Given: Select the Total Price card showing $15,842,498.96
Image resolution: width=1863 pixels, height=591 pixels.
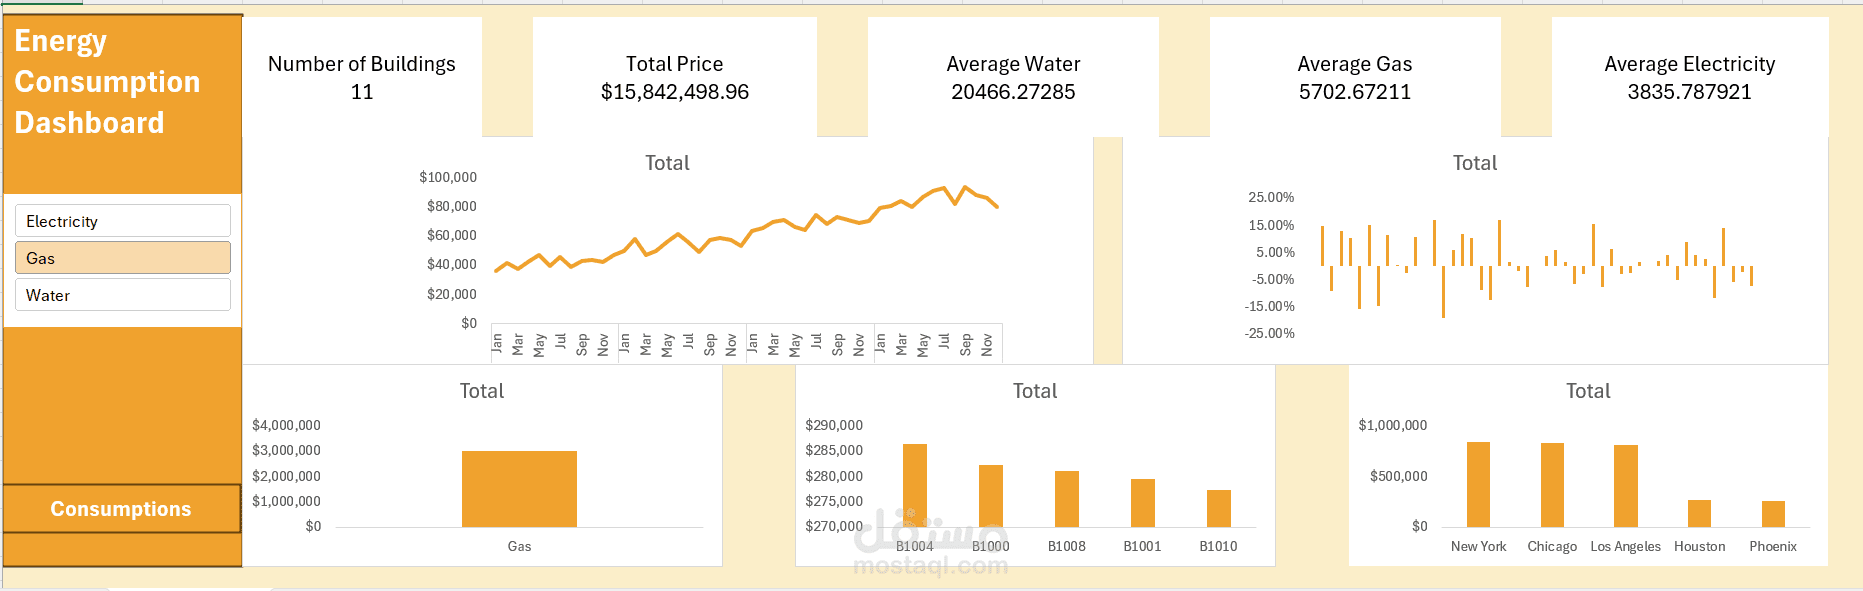Looking at the screenshot, I should point(673,77).
